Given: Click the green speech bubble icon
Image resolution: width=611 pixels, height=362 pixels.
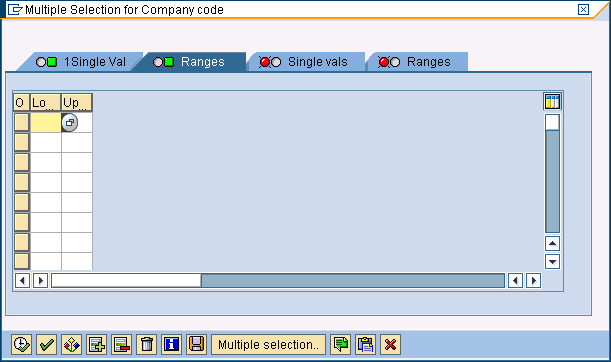Looking at the screenshot, I should 341,344.
